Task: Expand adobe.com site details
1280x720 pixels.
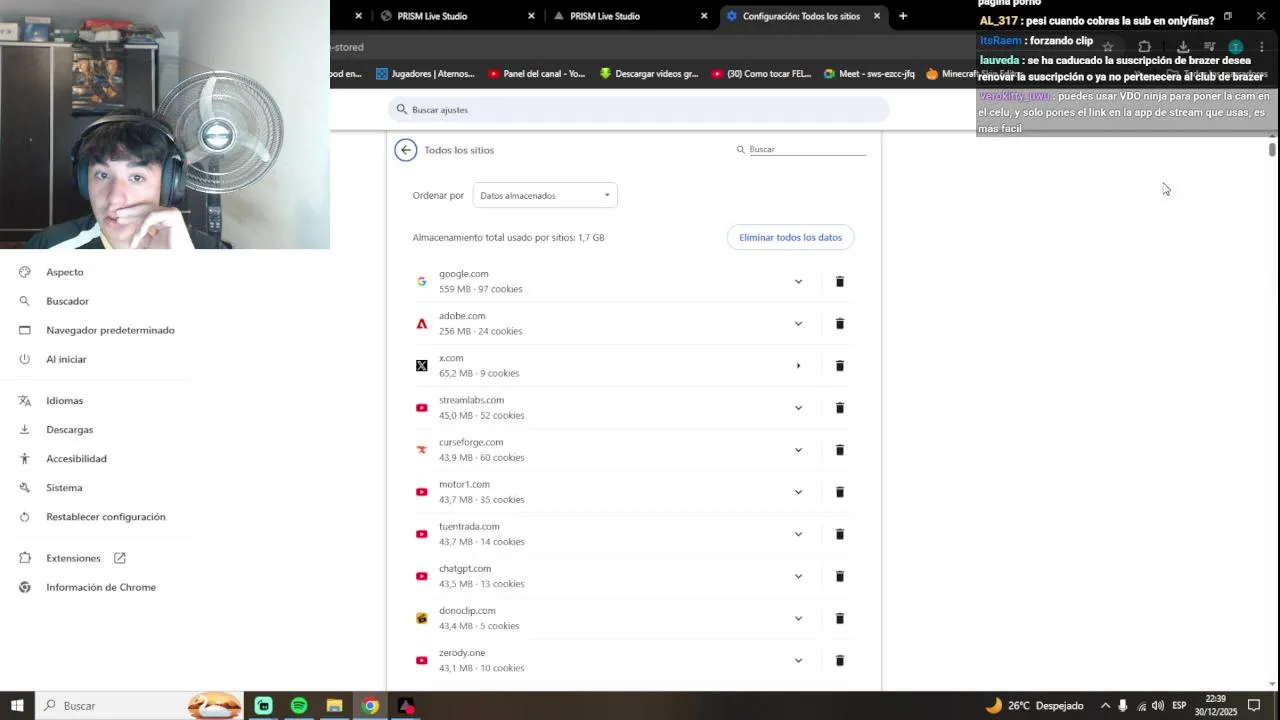Action: click(x=798, y=324)
